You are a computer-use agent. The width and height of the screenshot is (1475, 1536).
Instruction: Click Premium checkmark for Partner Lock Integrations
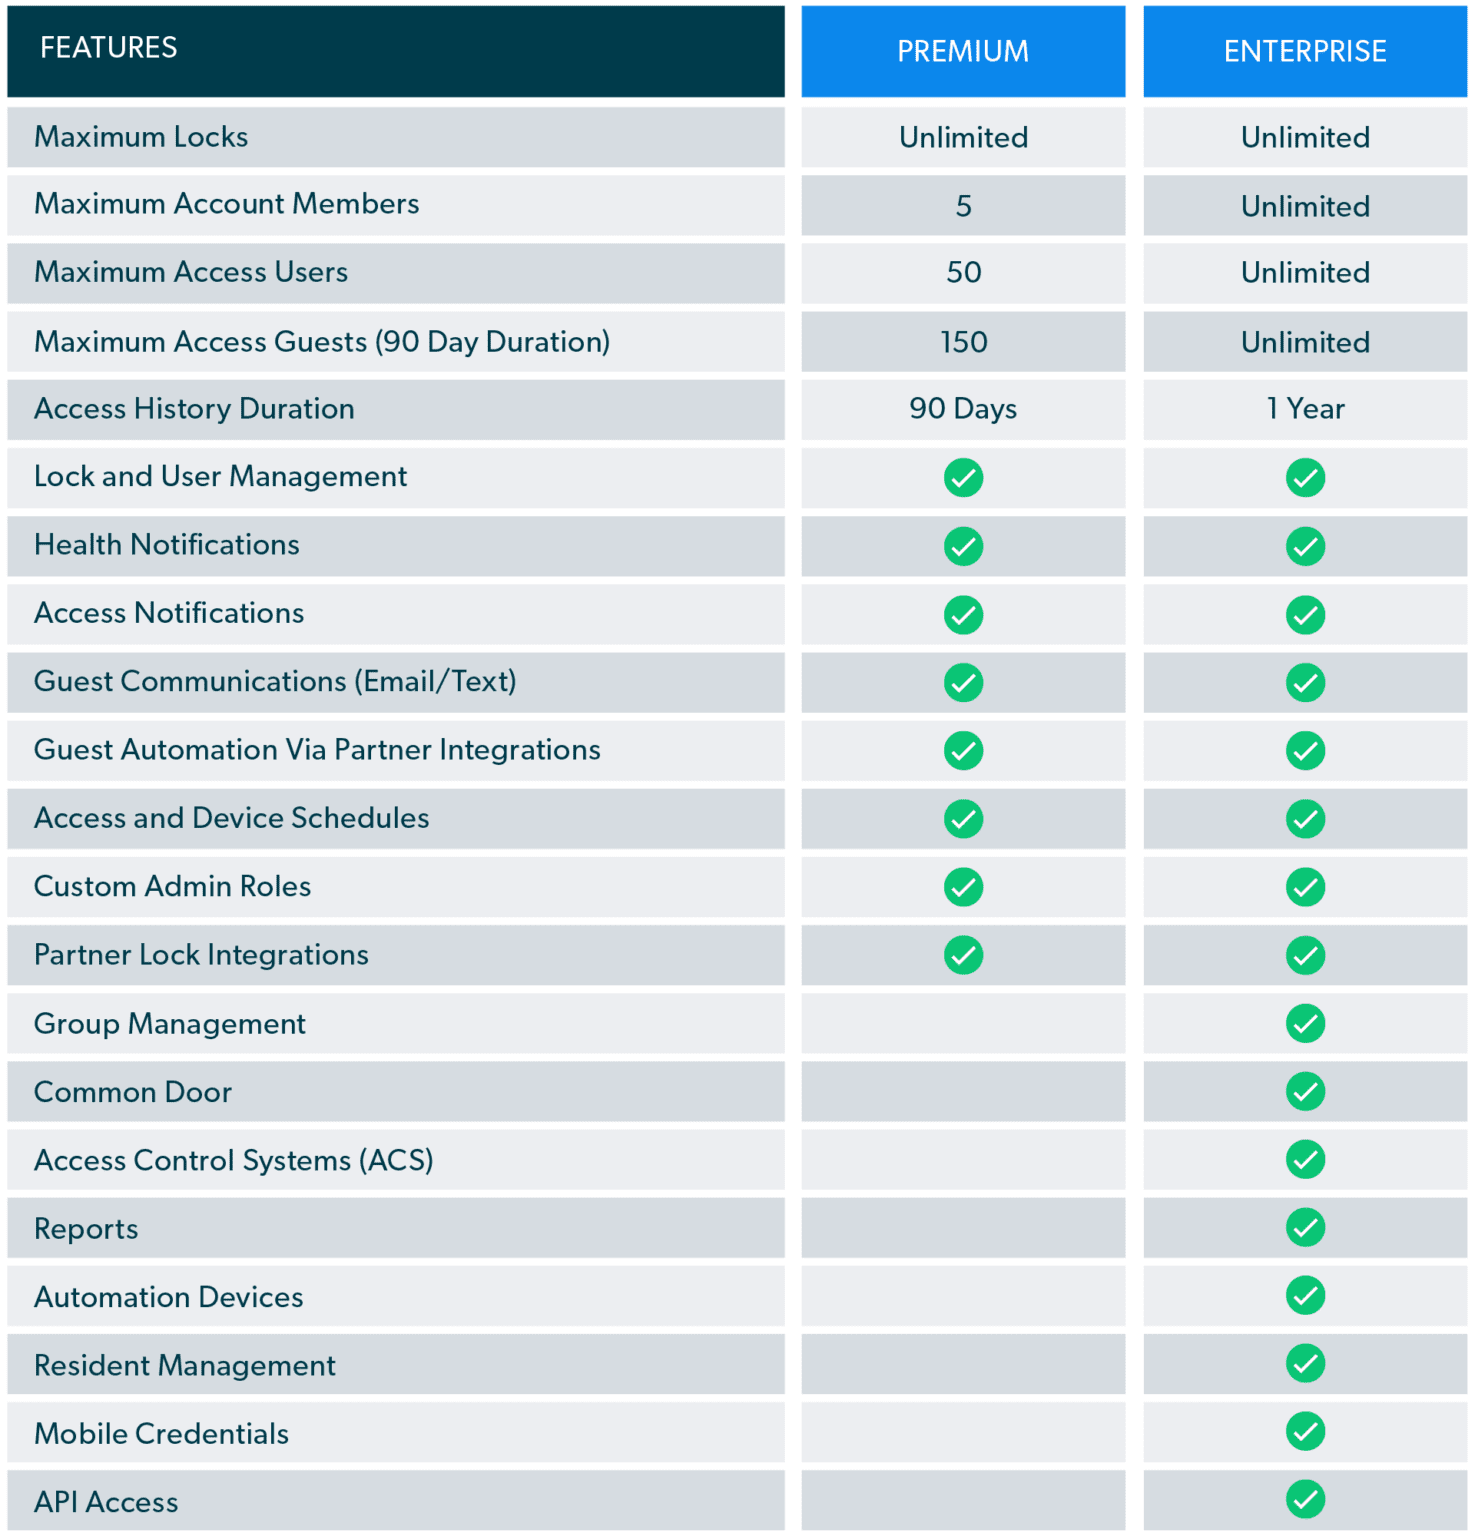pyautogui.click(x=963, y=955)
